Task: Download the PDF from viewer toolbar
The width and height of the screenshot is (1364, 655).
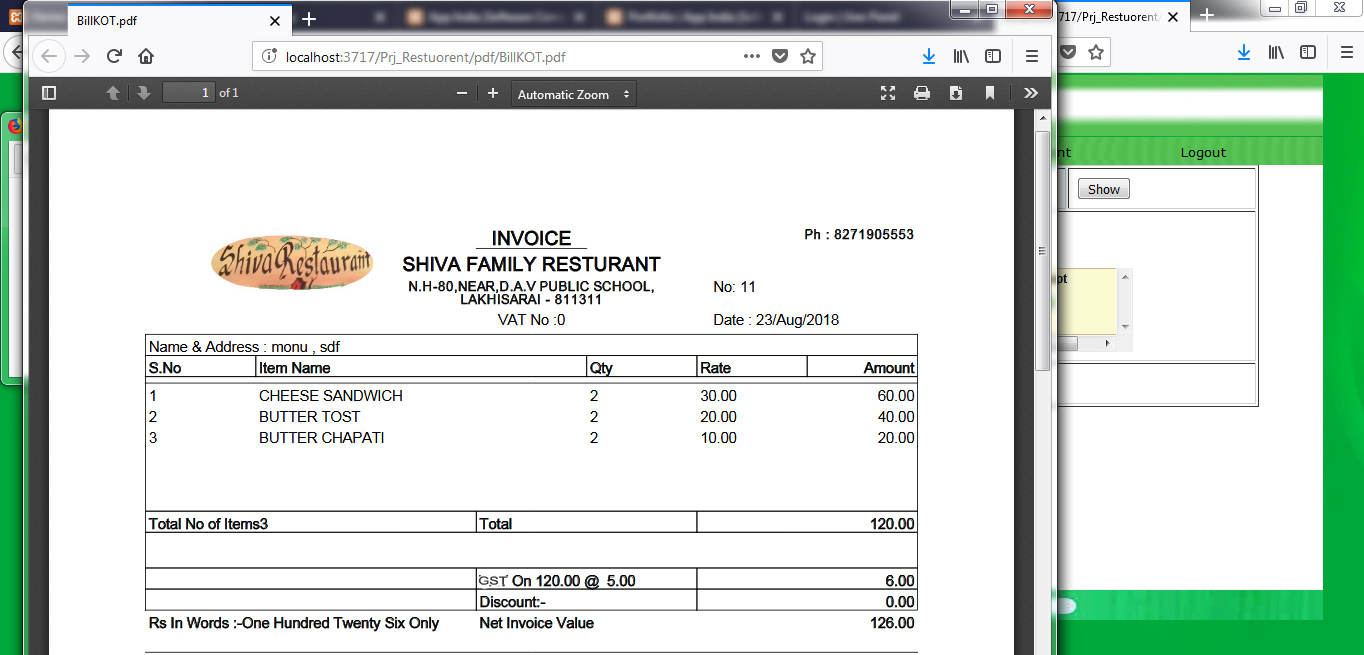Action: click(x=956, y=93)
